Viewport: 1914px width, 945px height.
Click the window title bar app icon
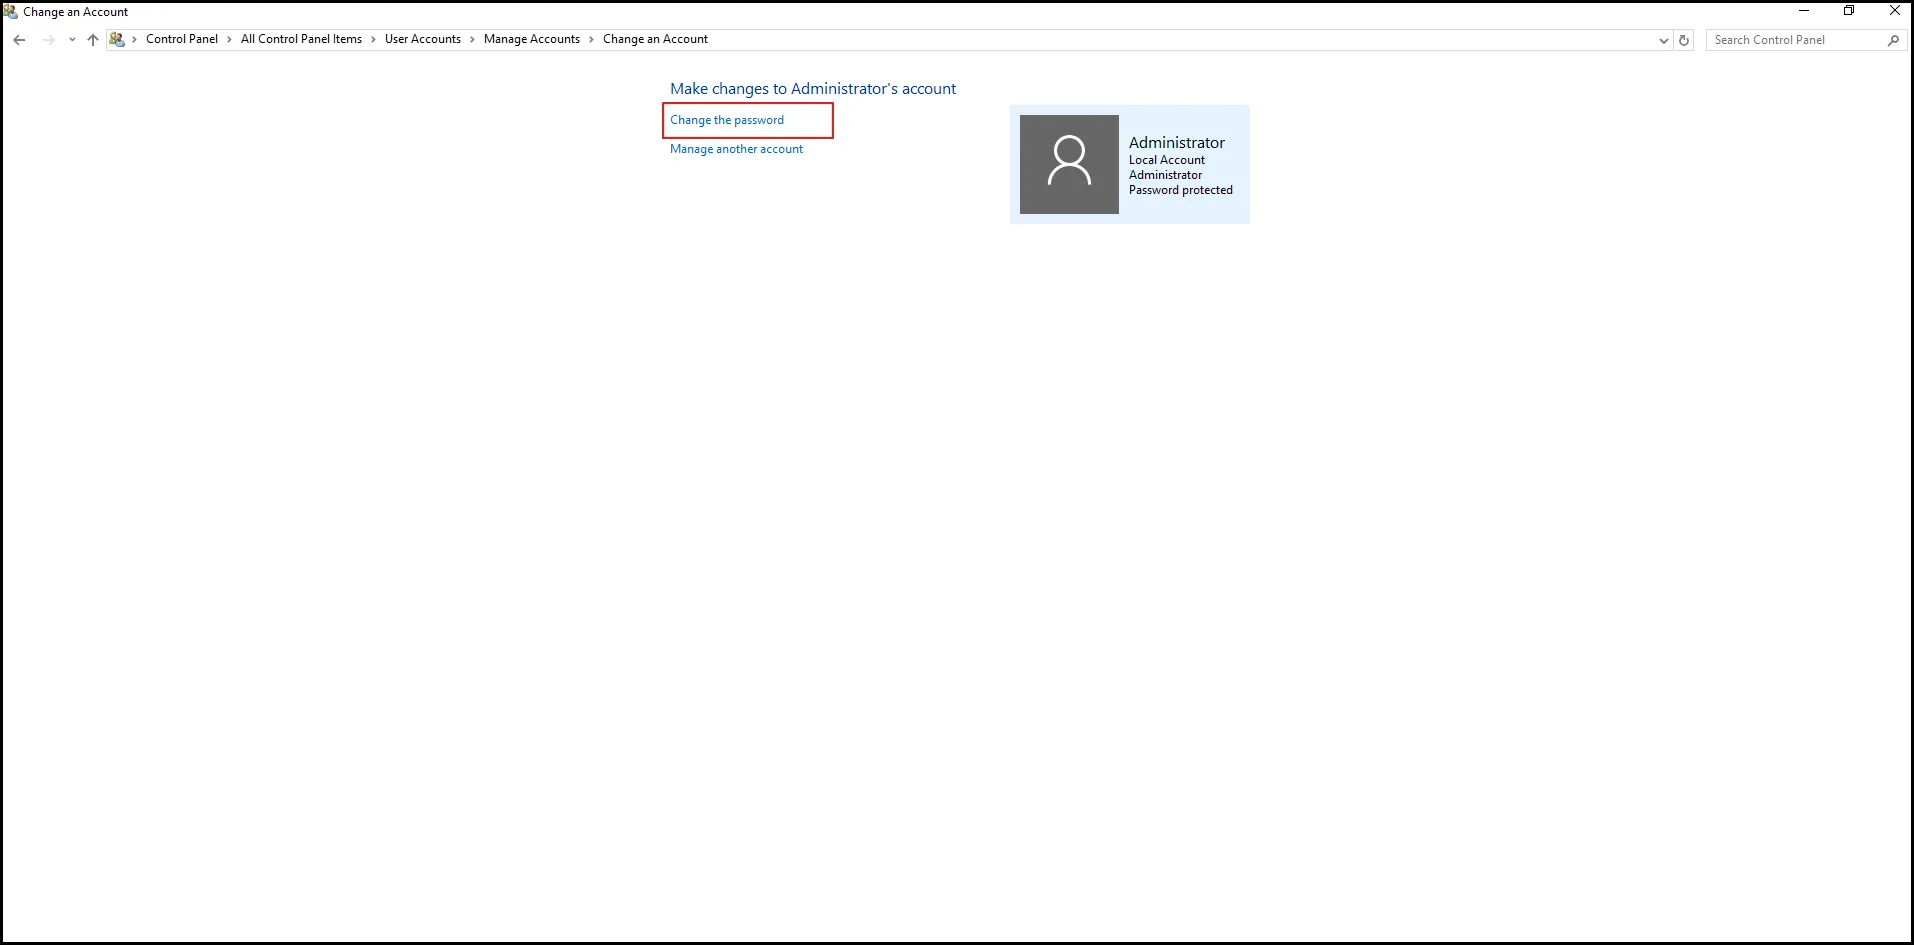click(x=10, y=12)
